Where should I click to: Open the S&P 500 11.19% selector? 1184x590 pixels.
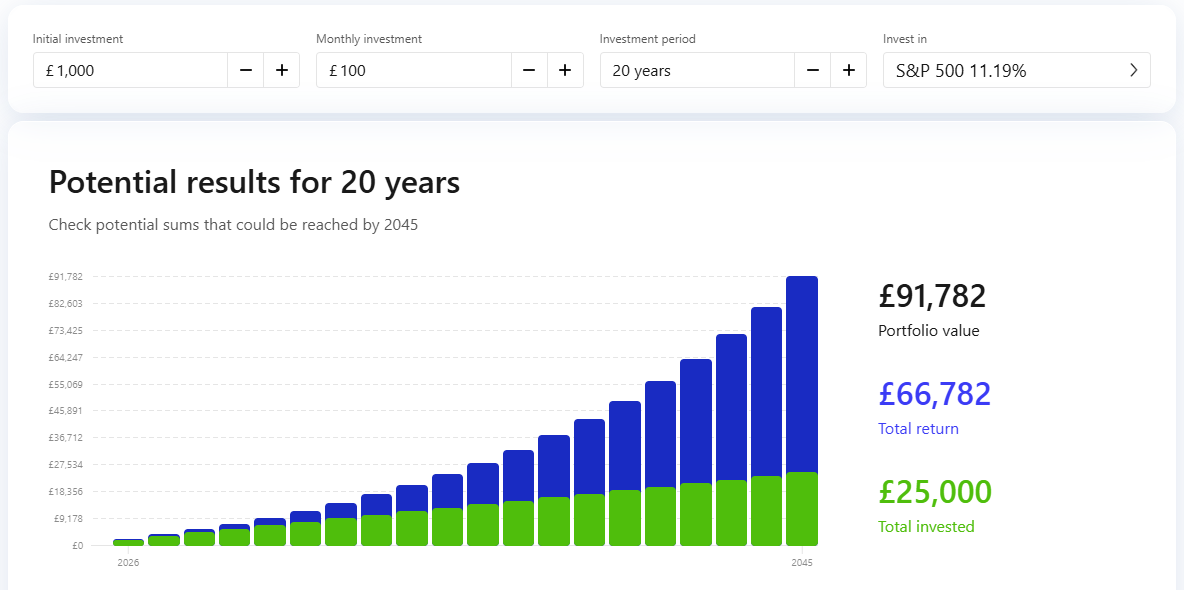[1016, 70]
